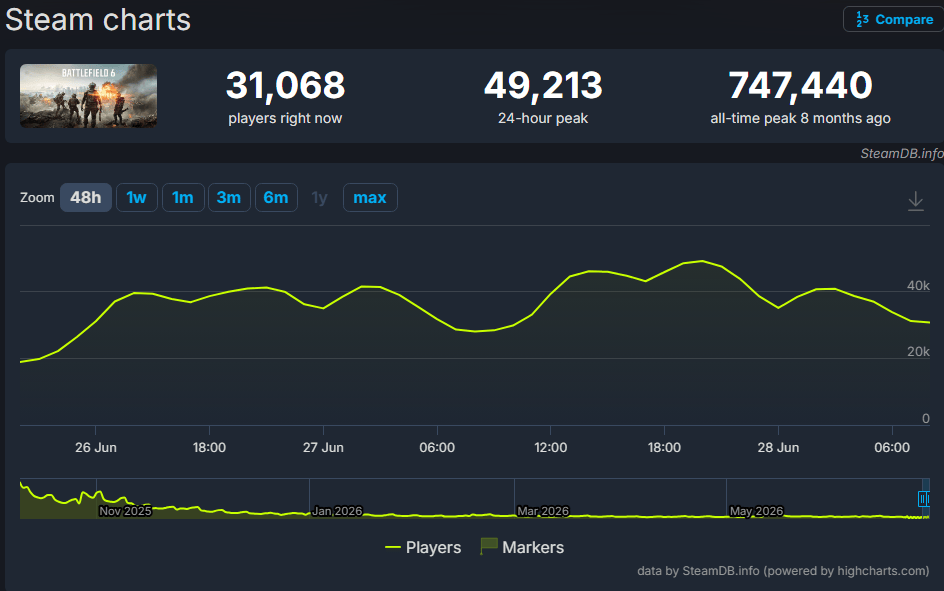Click the yellow-green Players line swatch
Image resolution: width=944 pixels, height=591 pixels.
(x=393, y=547)
